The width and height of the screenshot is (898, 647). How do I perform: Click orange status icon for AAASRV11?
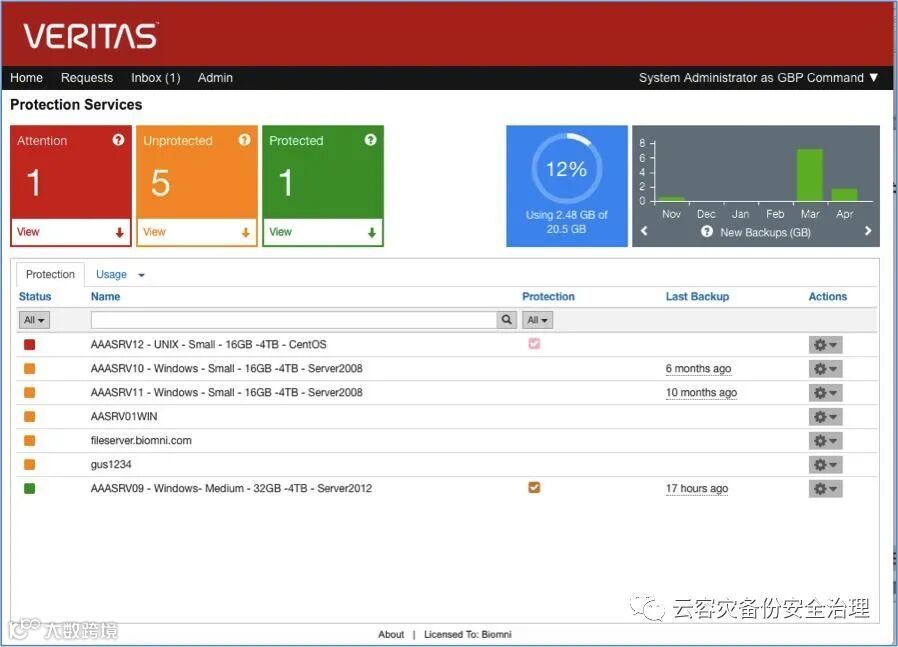[x=29, y=393]
